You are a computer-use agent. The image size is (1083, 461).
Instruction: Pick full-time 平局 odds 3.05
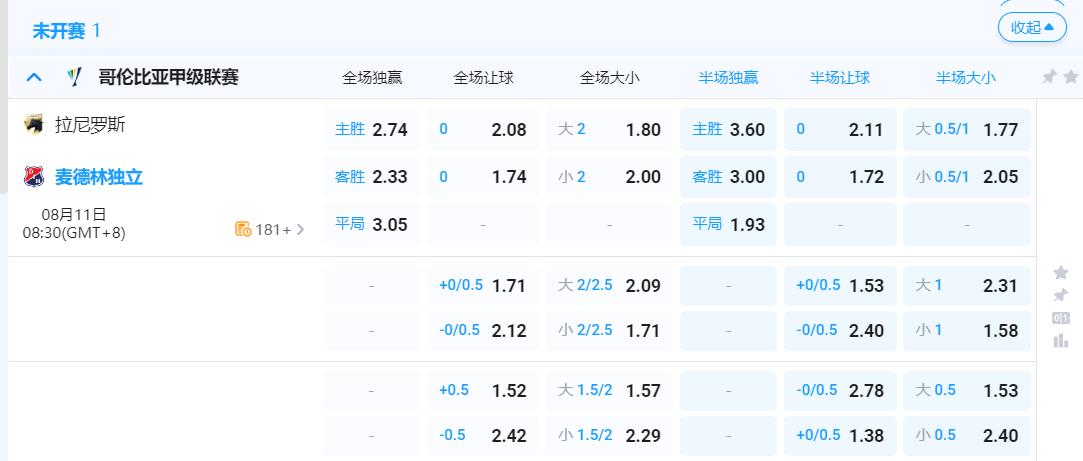[x=371, y=224]
